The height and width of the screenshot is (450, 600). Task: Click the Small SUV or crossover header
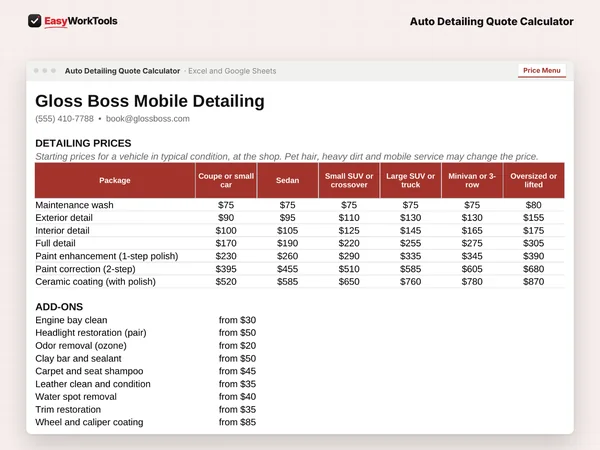(x=349, y=180)
